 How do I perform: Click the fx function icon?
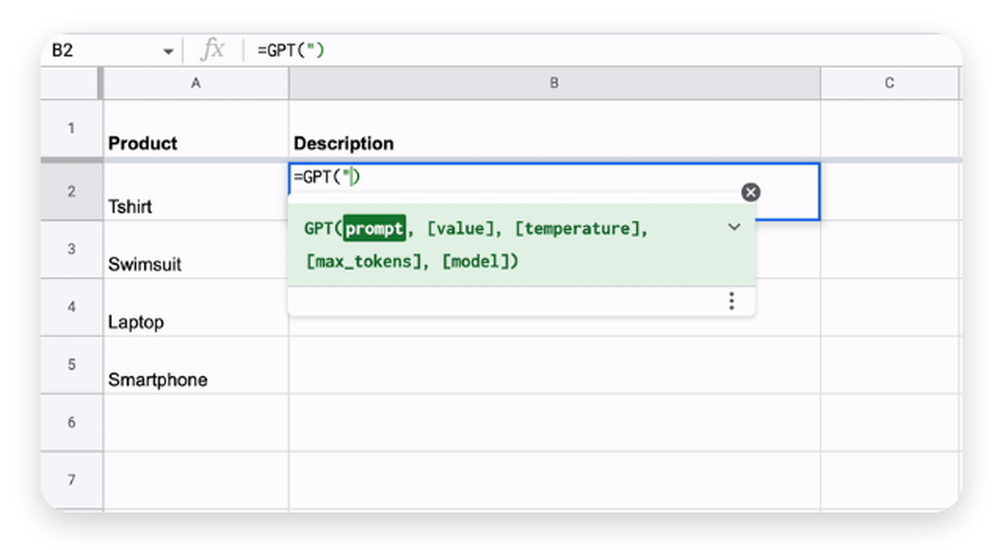click(x=212, y=50)
